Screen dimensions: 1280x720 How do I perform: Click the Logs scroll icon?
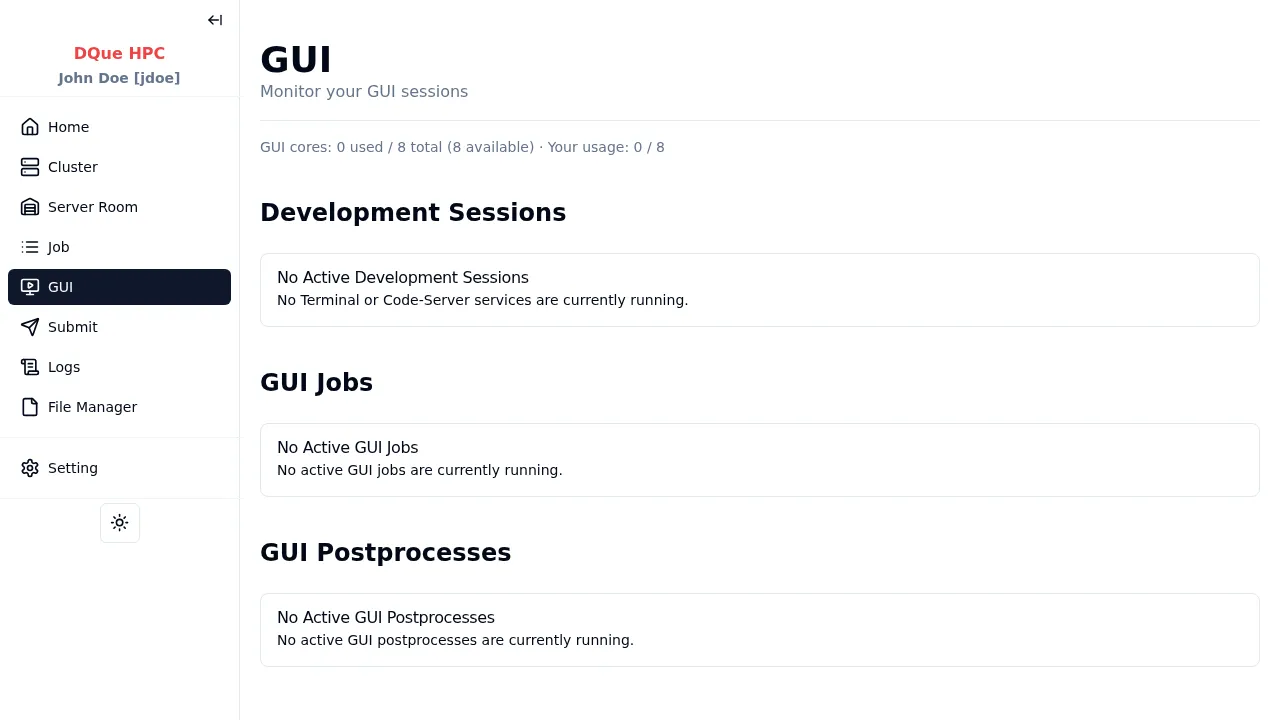30,367
